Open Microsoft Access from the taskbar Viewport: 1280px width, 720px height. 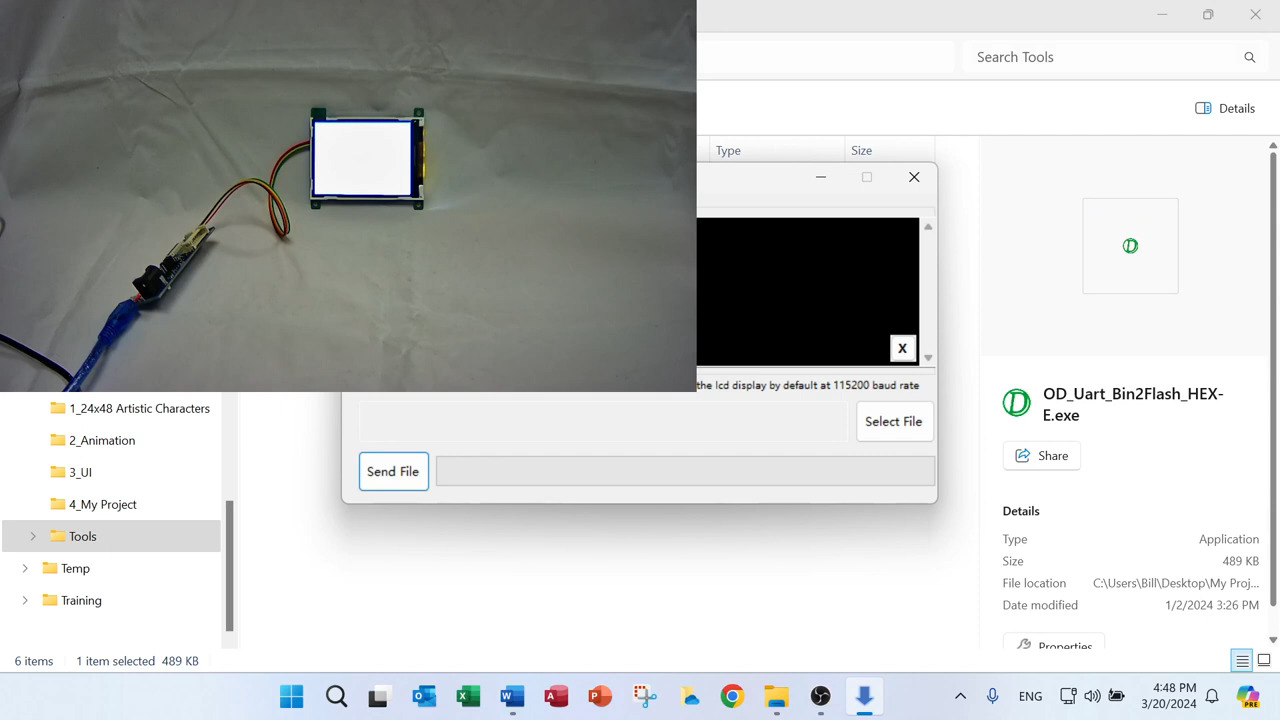556,696
